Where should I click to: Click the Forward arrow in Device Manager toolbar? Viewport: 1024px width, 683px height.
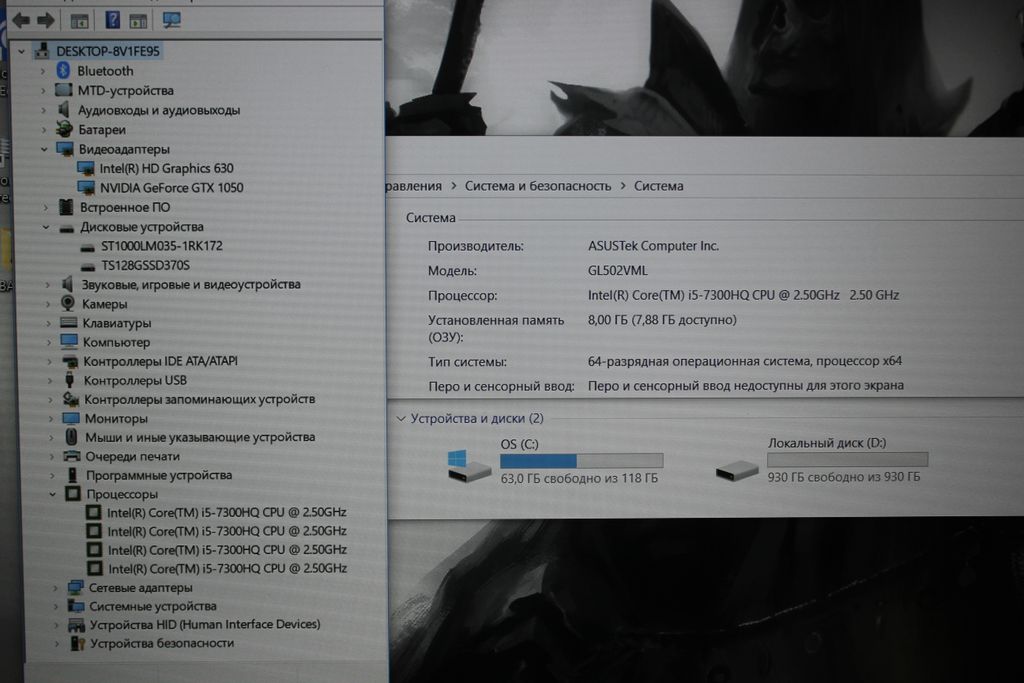[x=46, y=20]
